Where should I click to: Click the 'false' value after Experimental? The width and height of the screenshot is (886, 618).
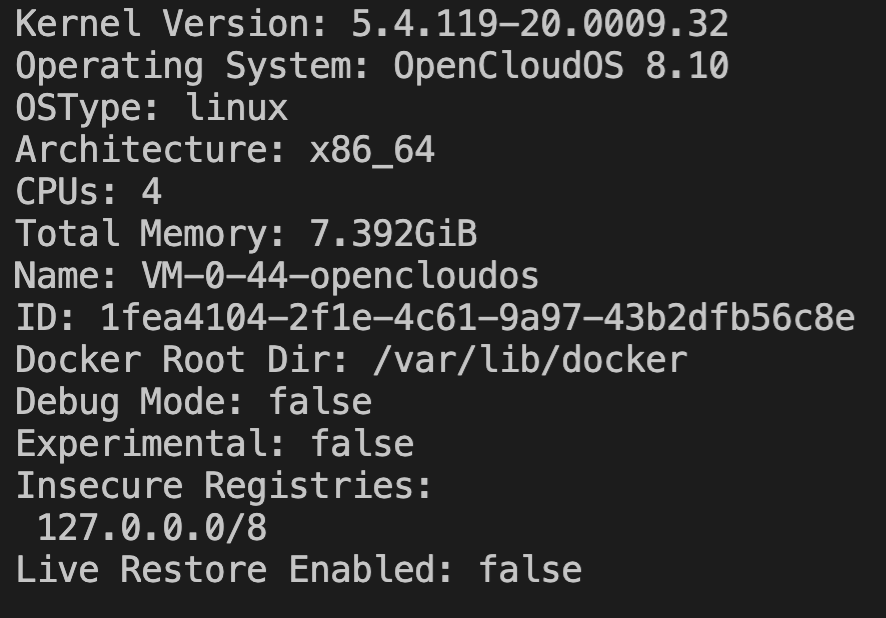(362, 444)
